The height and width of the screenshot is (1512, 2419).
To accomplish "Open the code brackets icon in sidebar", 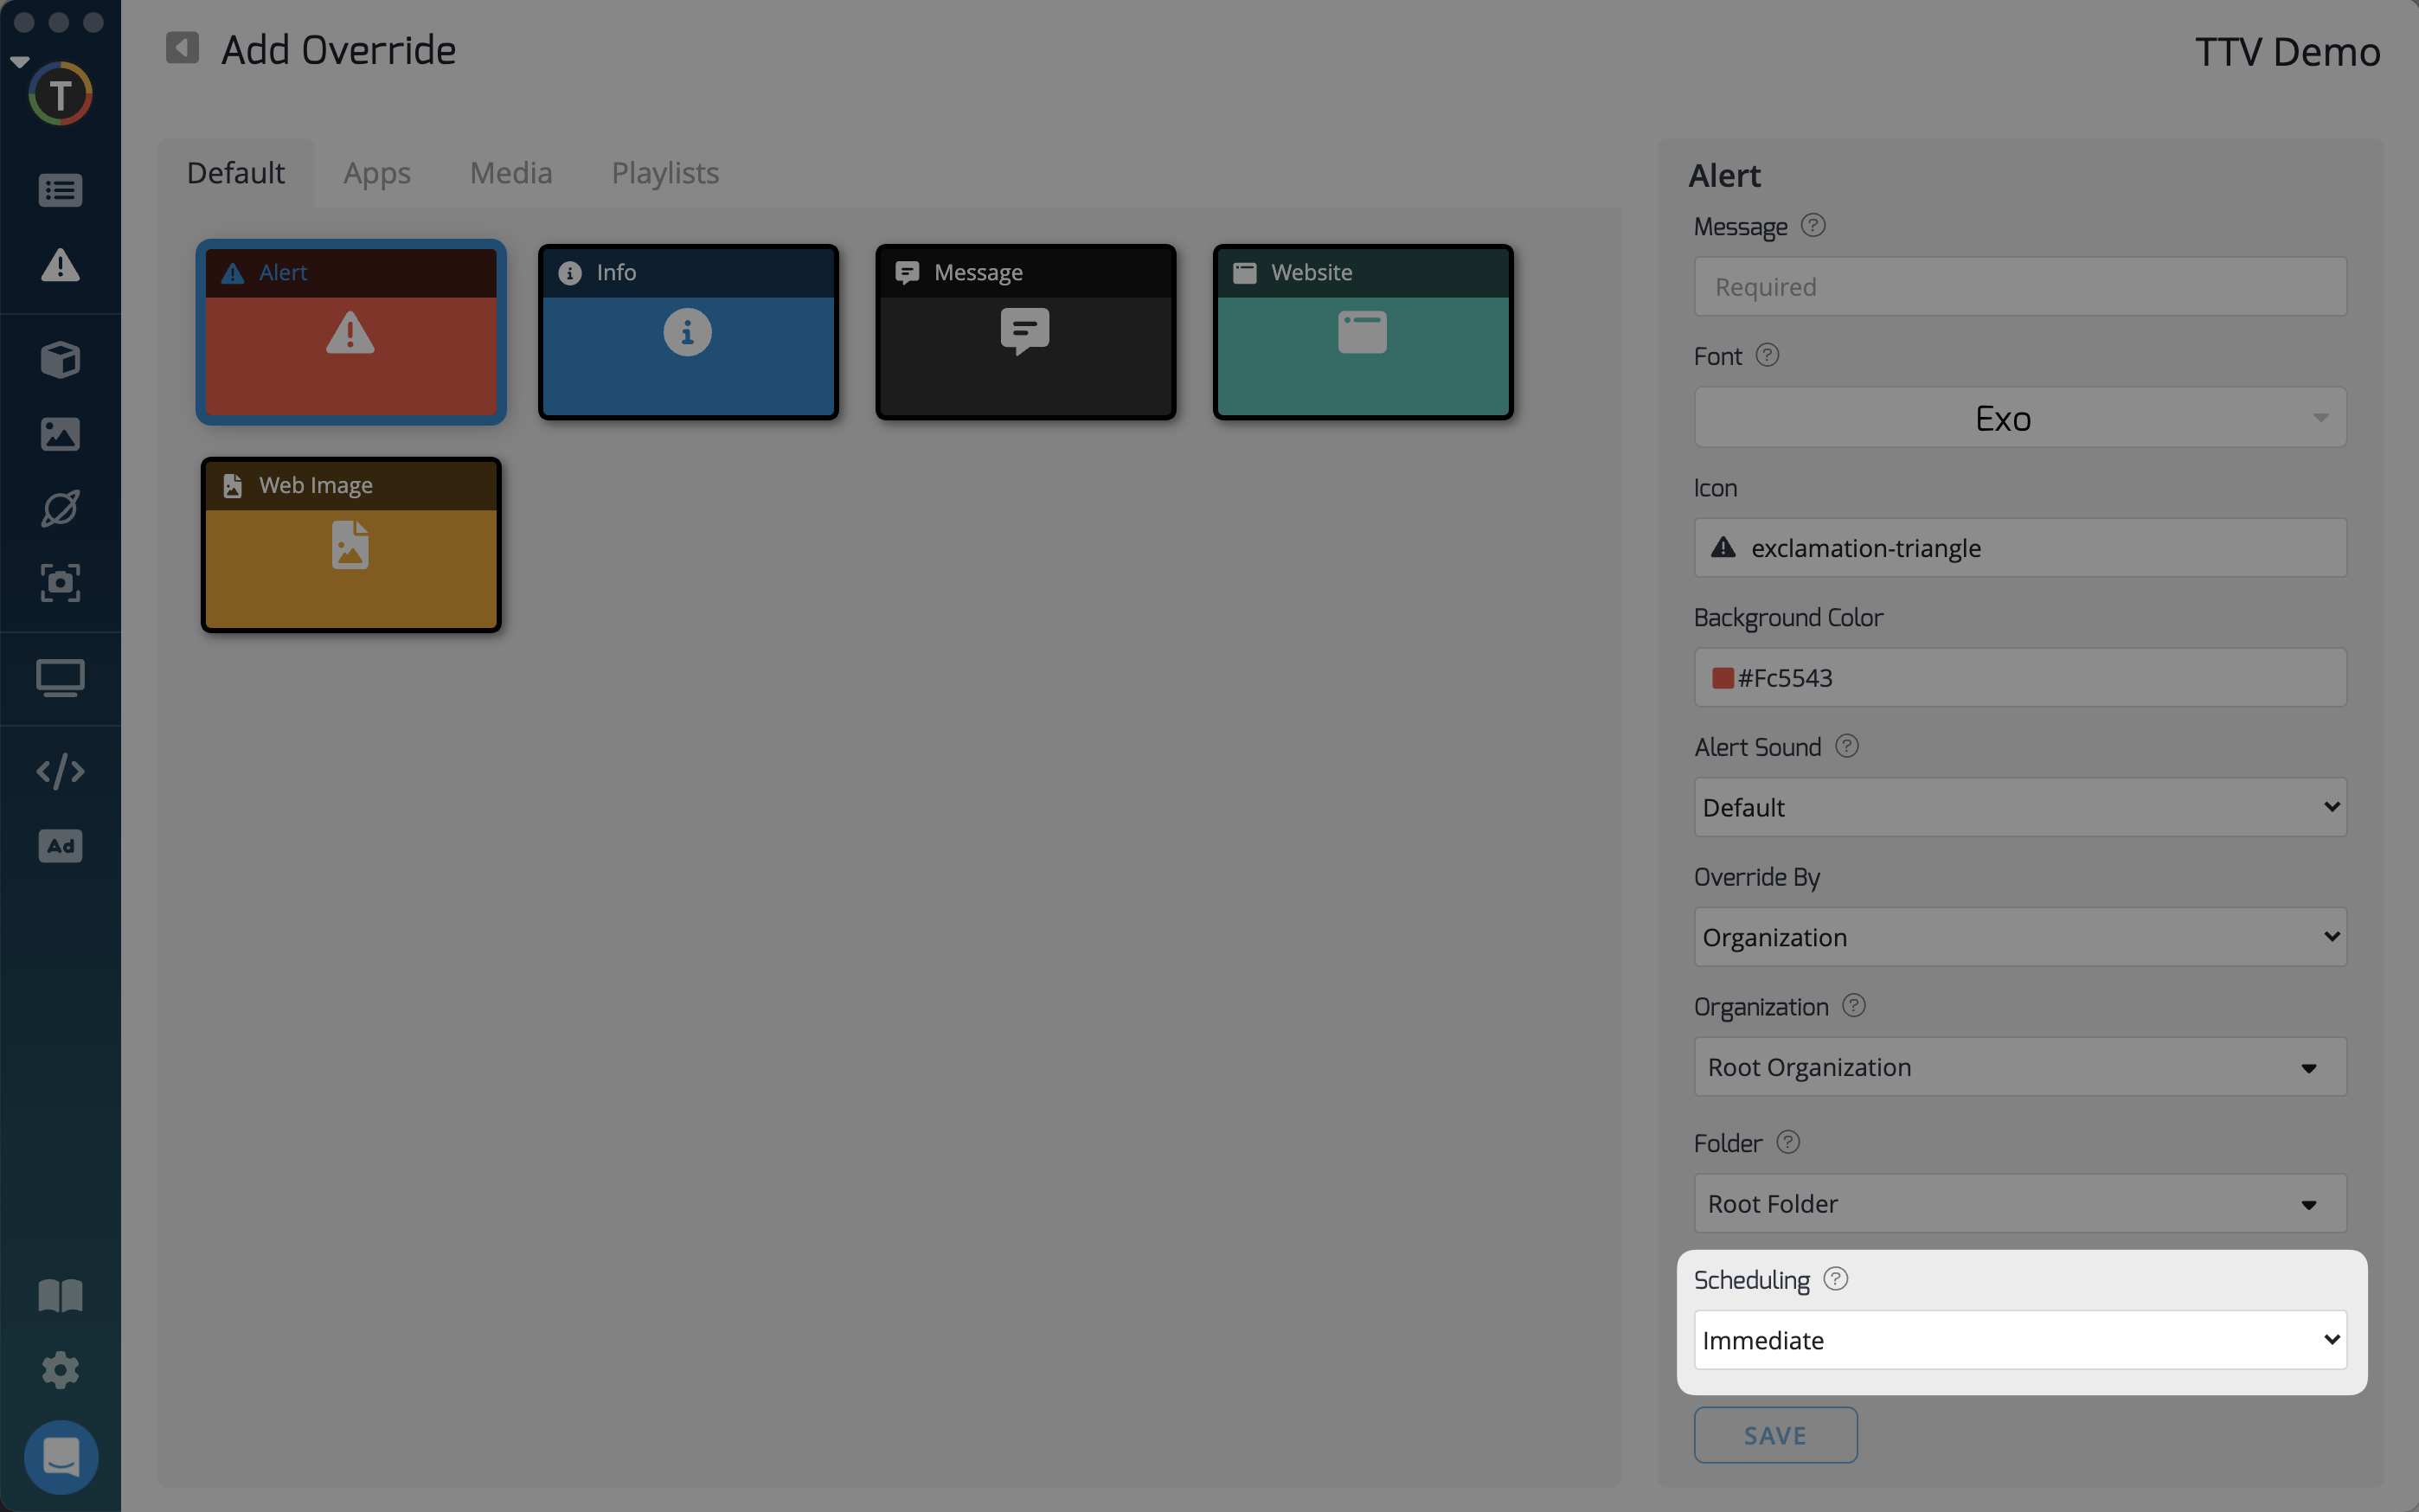I will tap(60, 771).
